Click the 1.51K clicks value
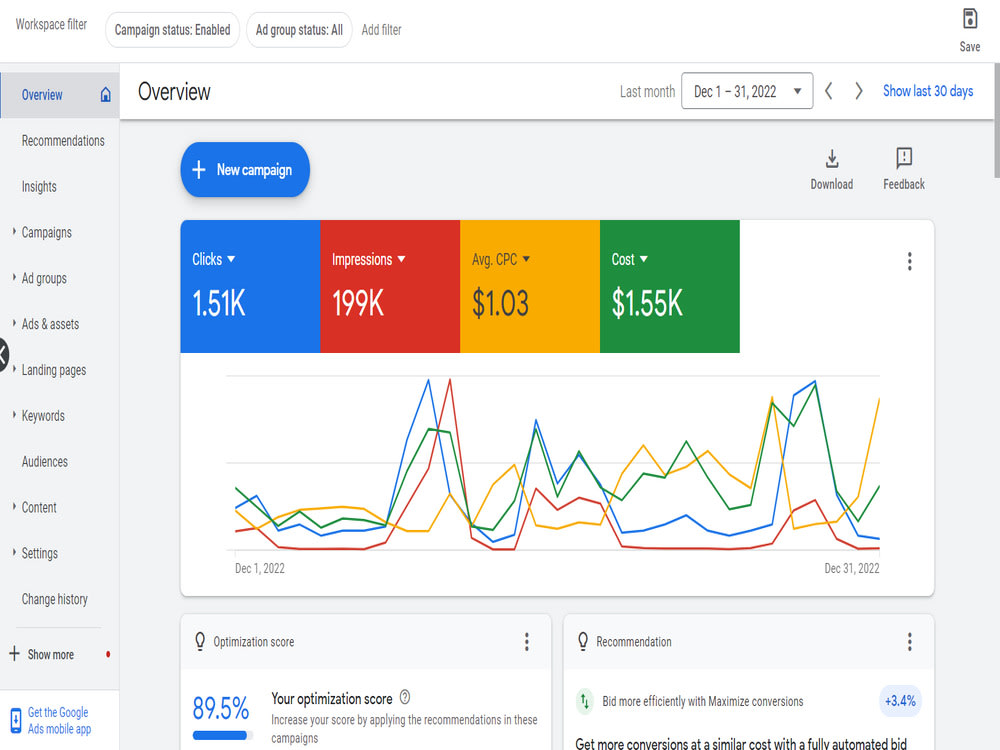The image size is (1000, 750). (x=218, y=303)
